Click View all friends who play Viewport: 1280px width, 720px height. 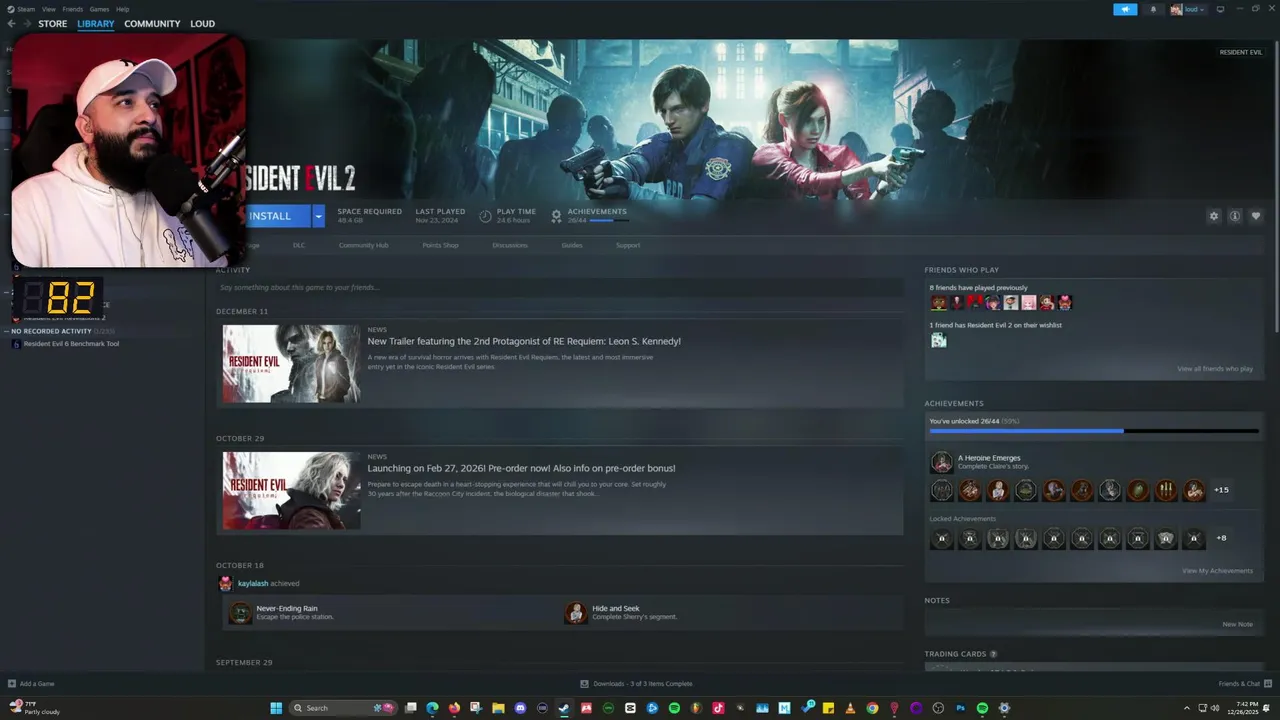point(1215,369)
